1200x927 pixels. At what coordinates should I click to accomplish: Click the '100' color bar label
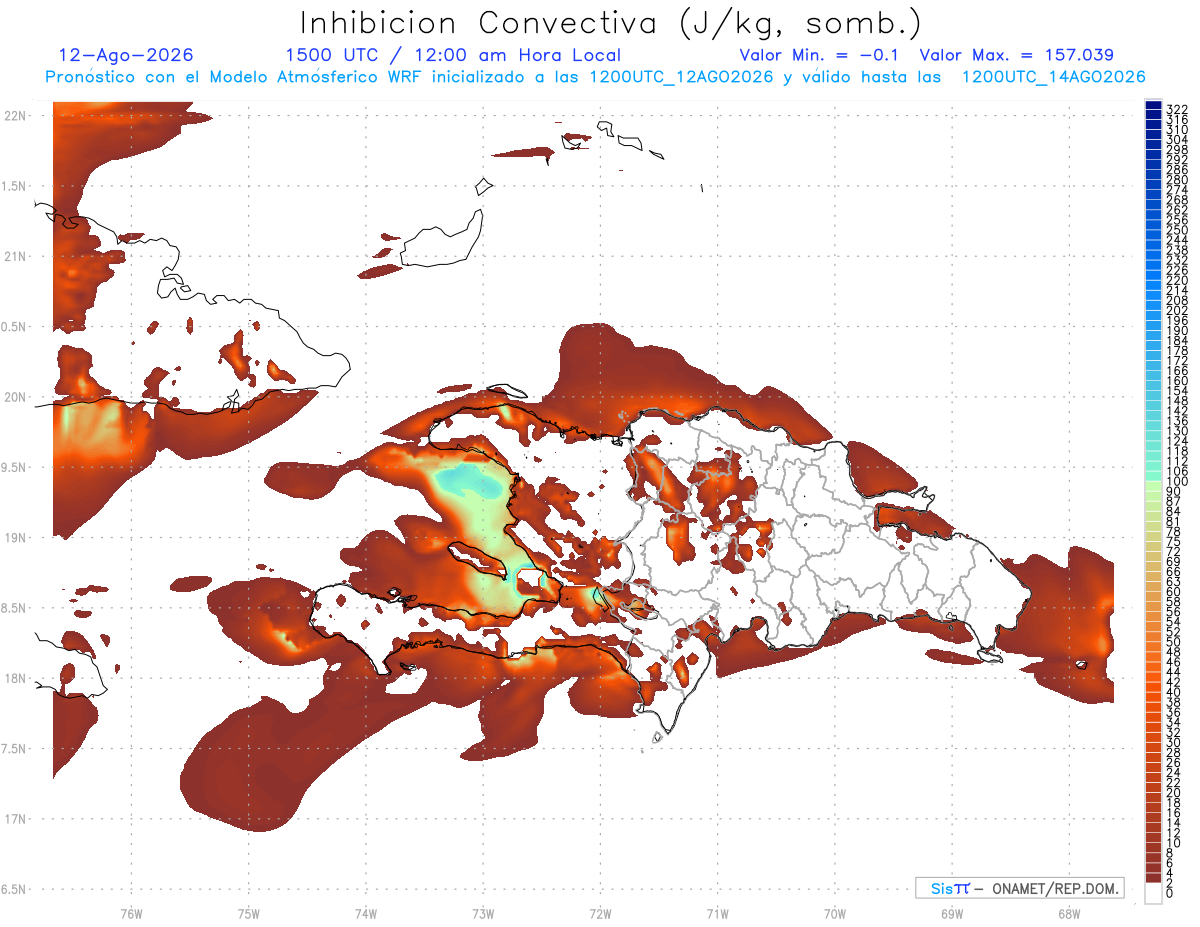click(x=1176, y=482)
